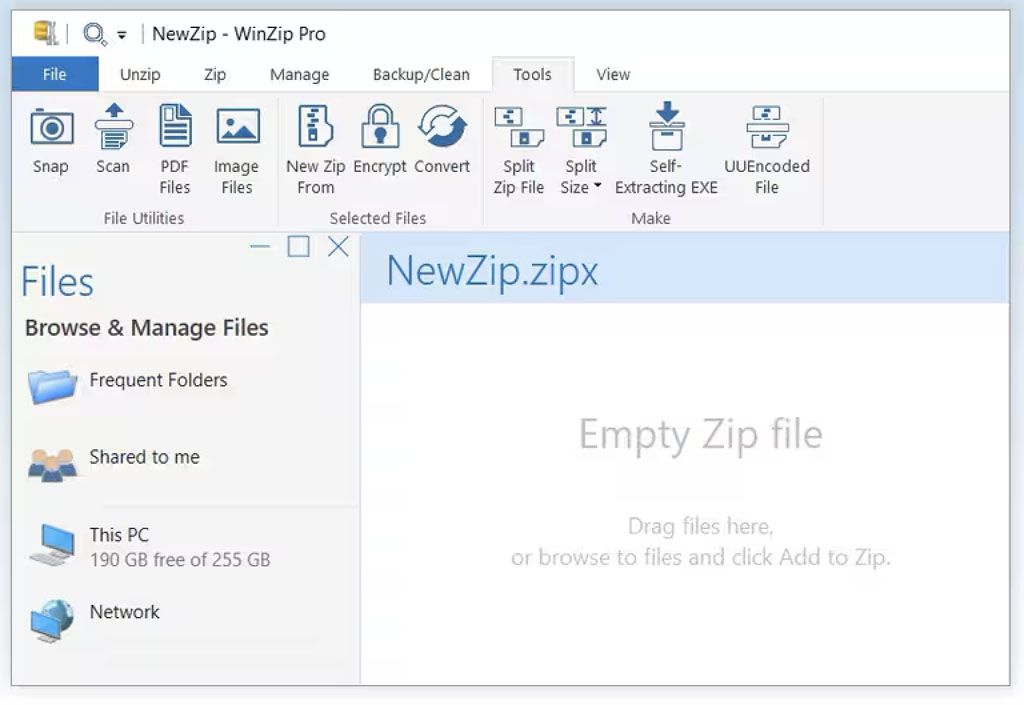Click the Snap camera icon
The image size is (1024, 705).
tap(51, 127)
